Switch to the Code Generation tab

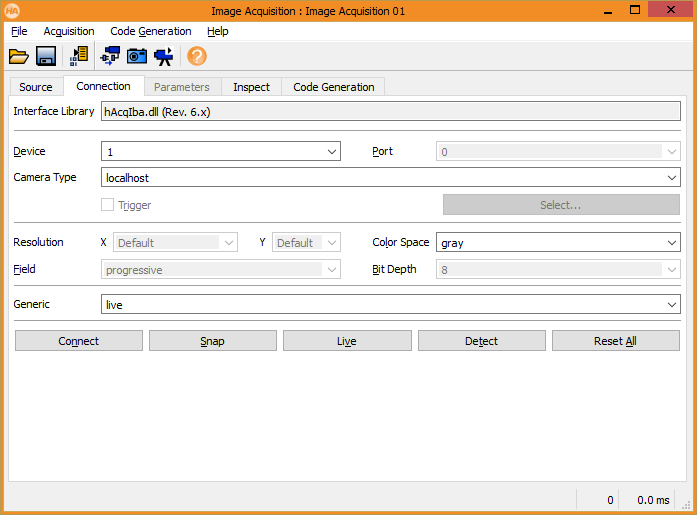(x=334, y=87)
